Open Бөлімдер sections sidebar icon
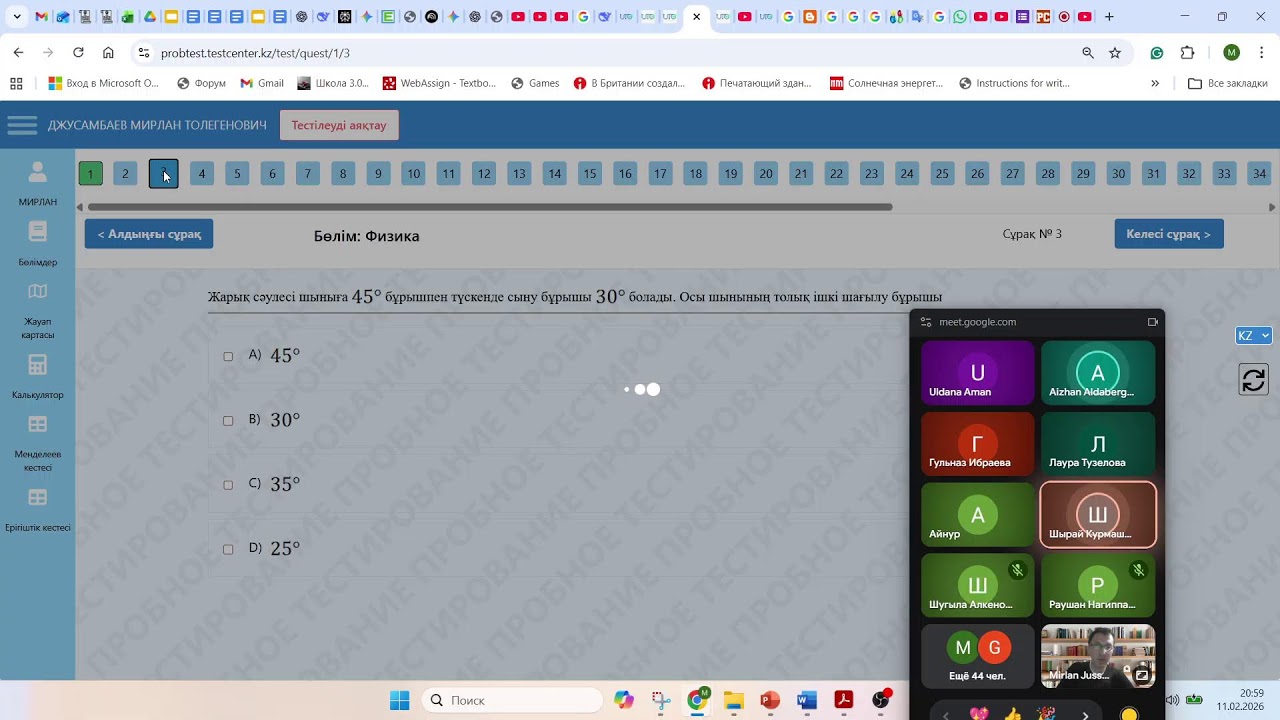 coord(37,232)
